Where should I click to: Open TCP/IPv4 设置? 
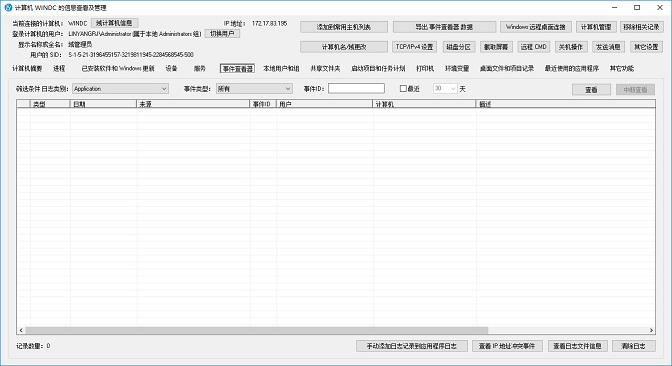(x=414, y=47)
